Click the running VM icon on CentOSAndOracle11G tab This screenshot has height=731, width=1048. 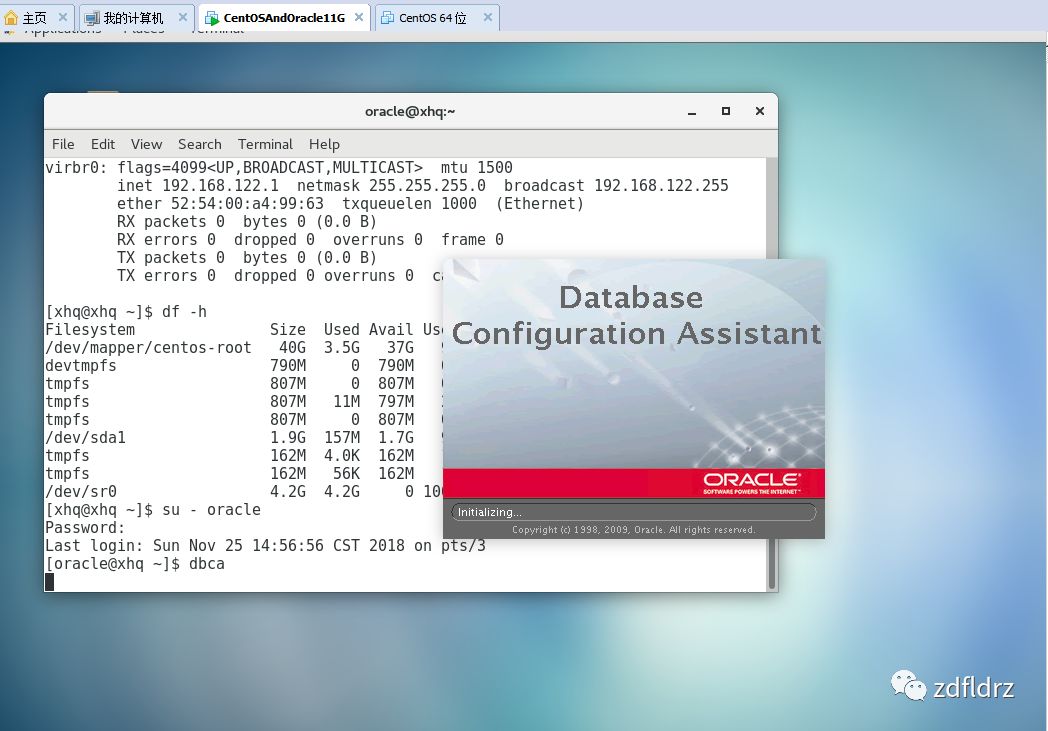pyautogui.click(x=211, y=18)
